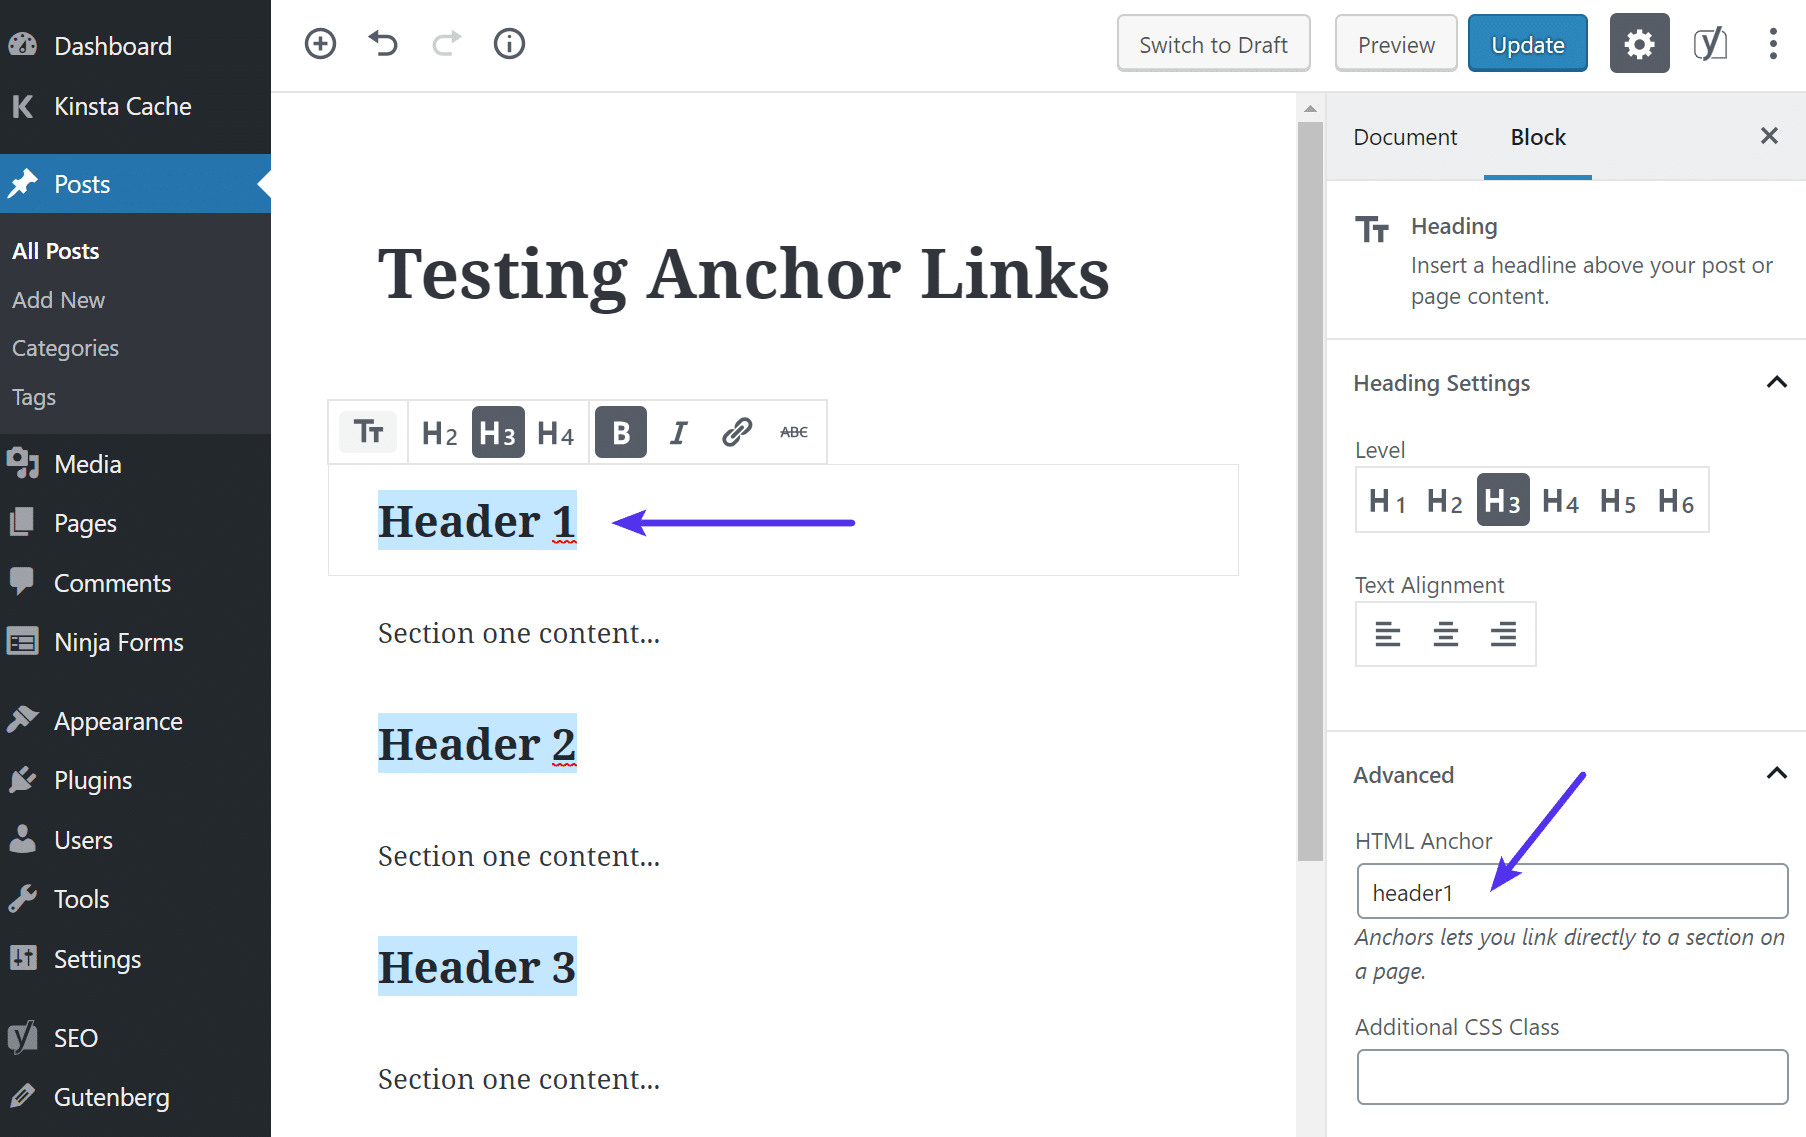The height and width of the screenshot is (1137, 1806).
Task: Collapse the Heading Settings section
Action: [1777, 382]
